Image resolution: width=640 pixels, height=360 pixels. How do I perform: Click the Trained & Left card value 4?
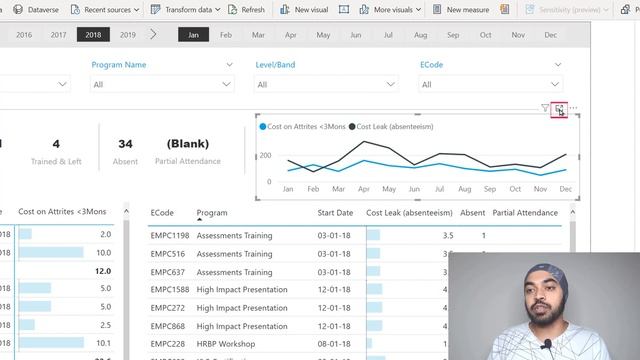click(x=56, y=144)
